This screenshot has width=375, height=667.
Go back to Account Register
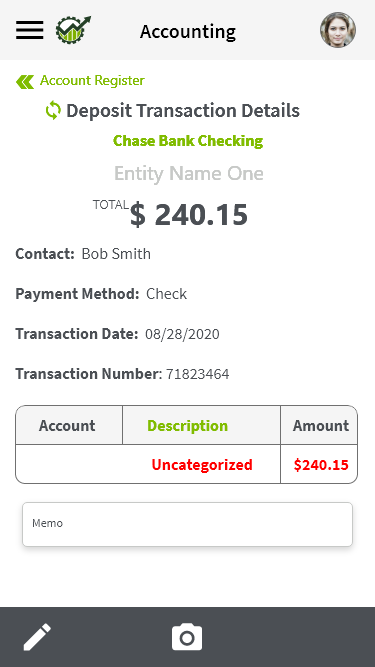pyautogui.click(x=92, y=80)
